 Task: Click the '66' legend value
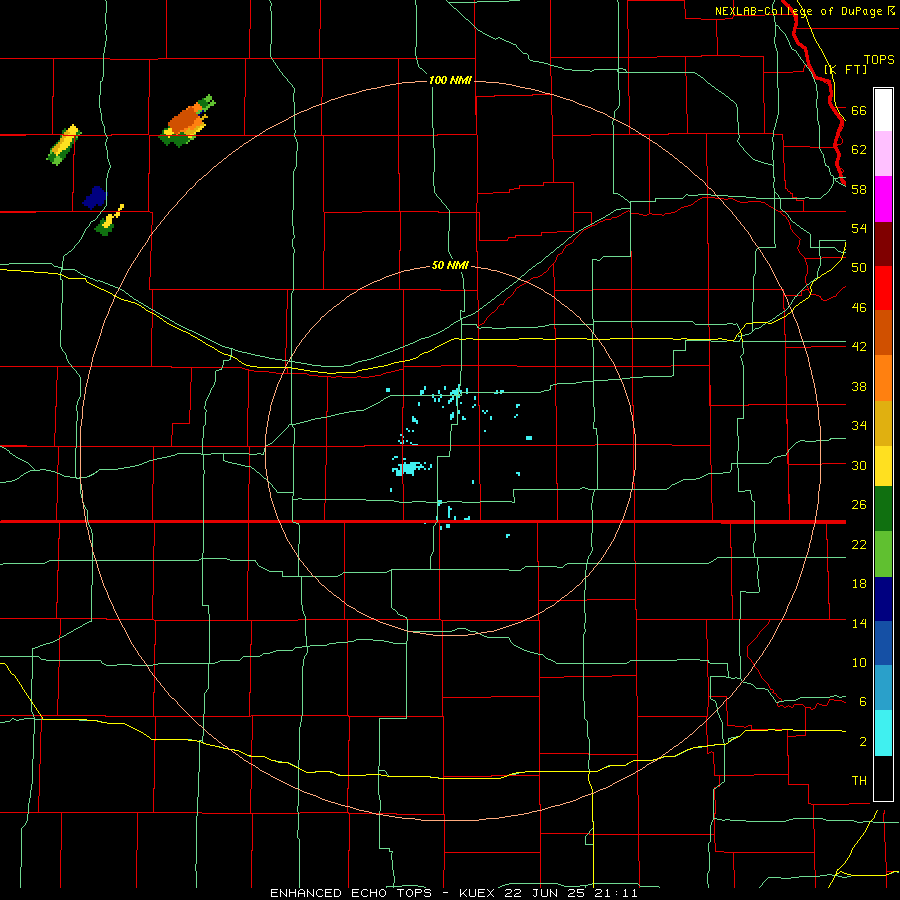pos(859,110)
